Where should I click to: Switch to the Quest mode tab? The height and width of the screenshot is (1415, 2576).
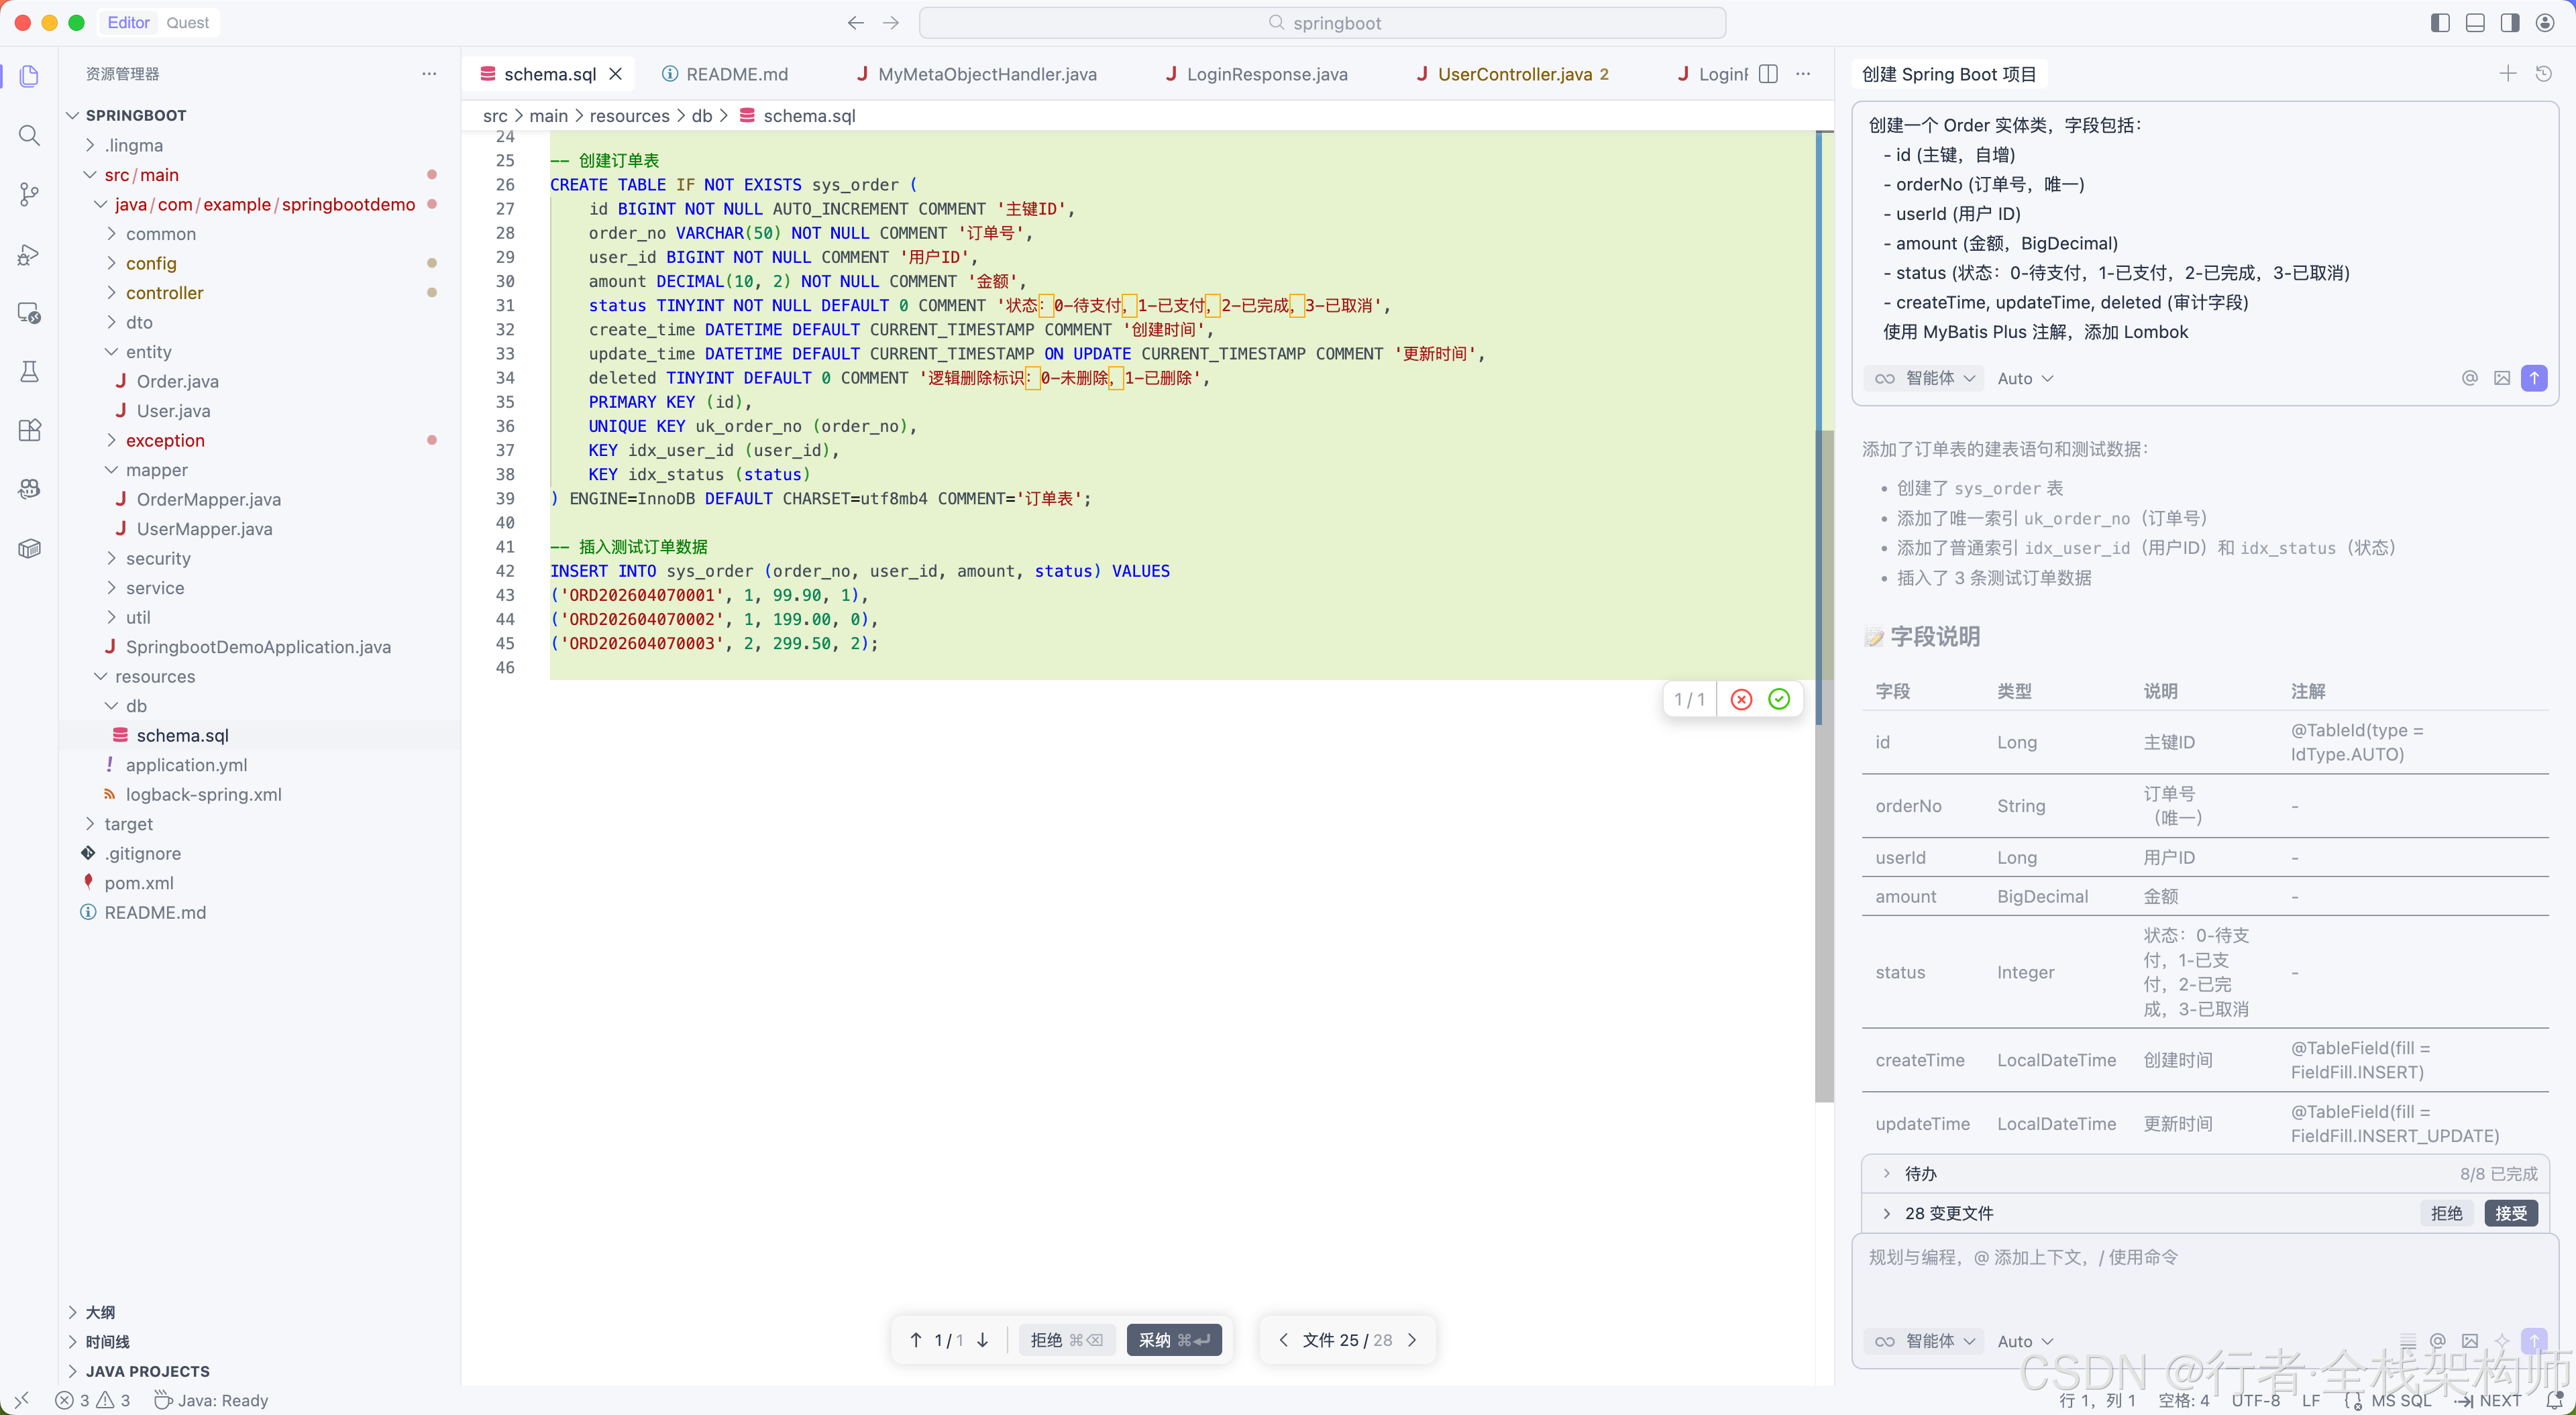coord(188,22)
